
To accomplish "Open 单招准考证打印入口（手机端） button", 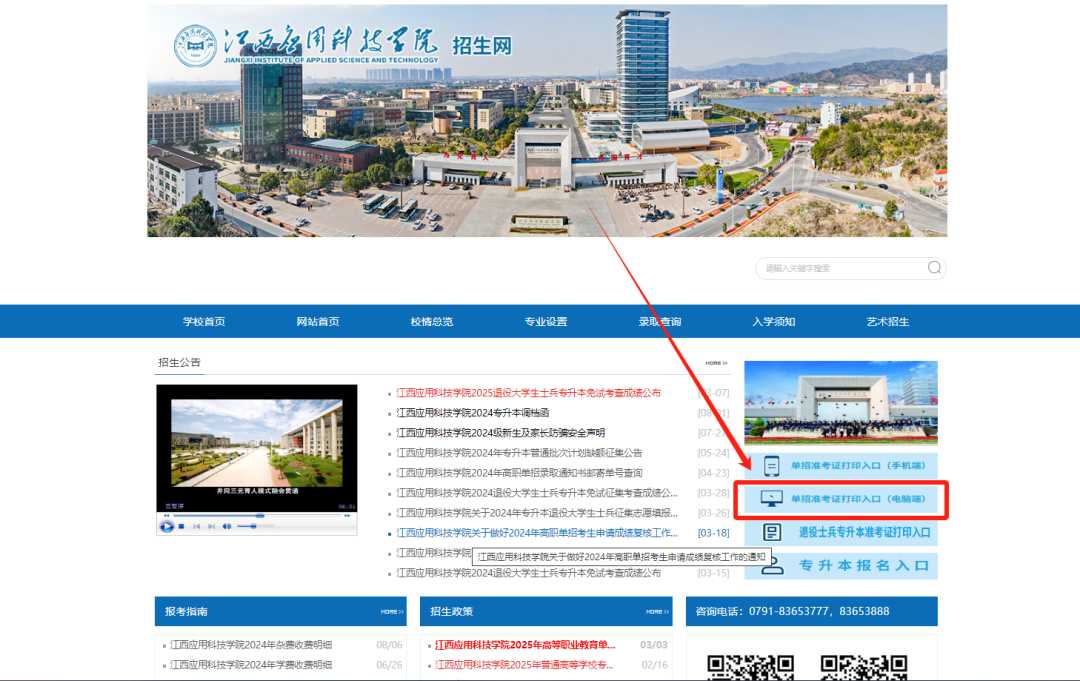I will [x=841, y=465].
